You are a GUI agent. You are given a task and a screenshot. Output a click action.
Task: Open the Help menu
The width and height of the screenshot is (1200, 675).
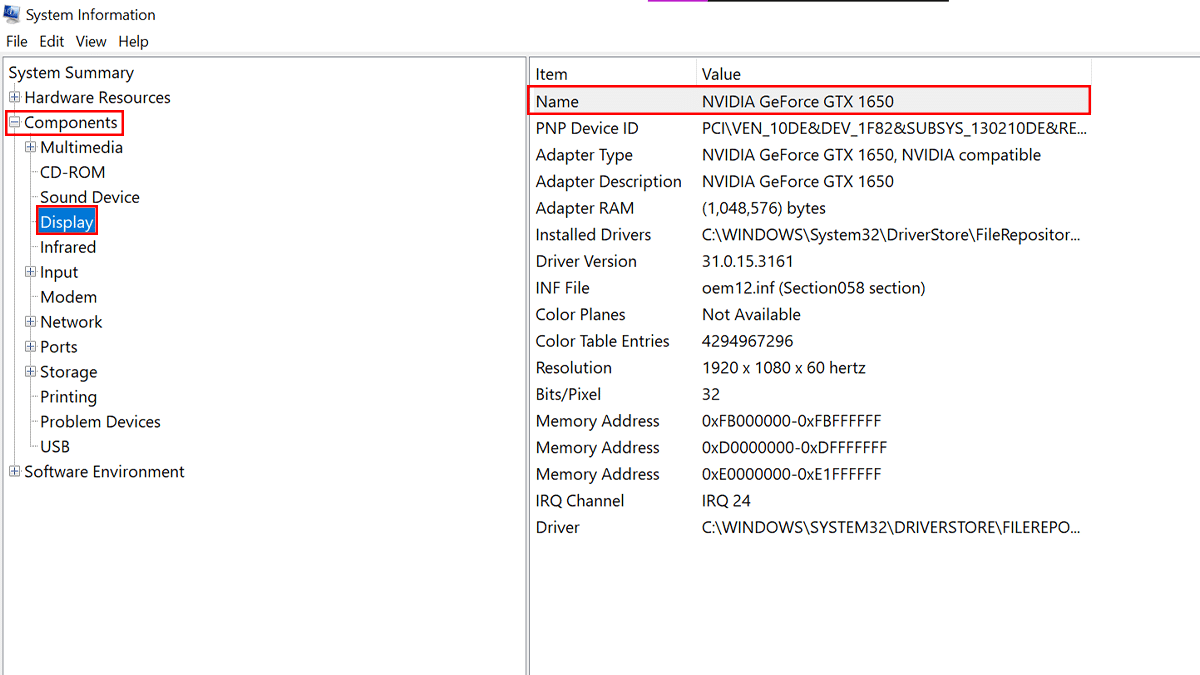[133, 41]
